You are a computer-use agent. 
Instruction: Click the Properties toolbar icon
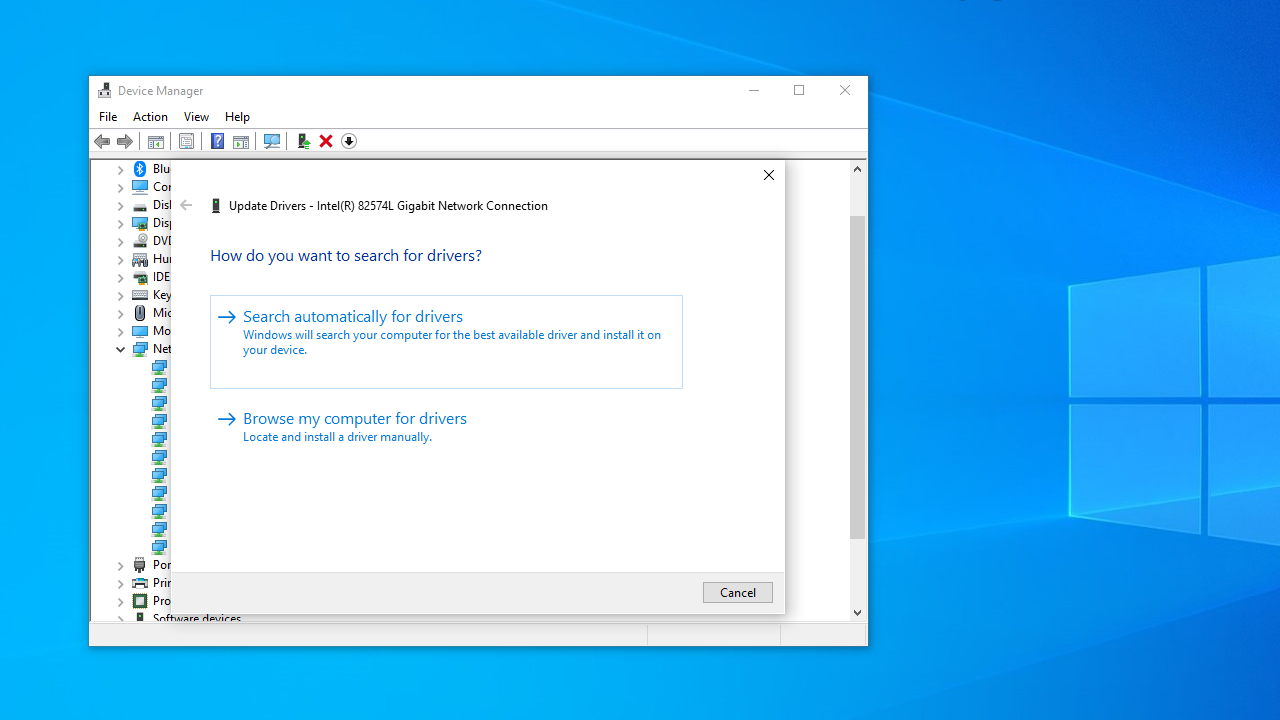186,141
